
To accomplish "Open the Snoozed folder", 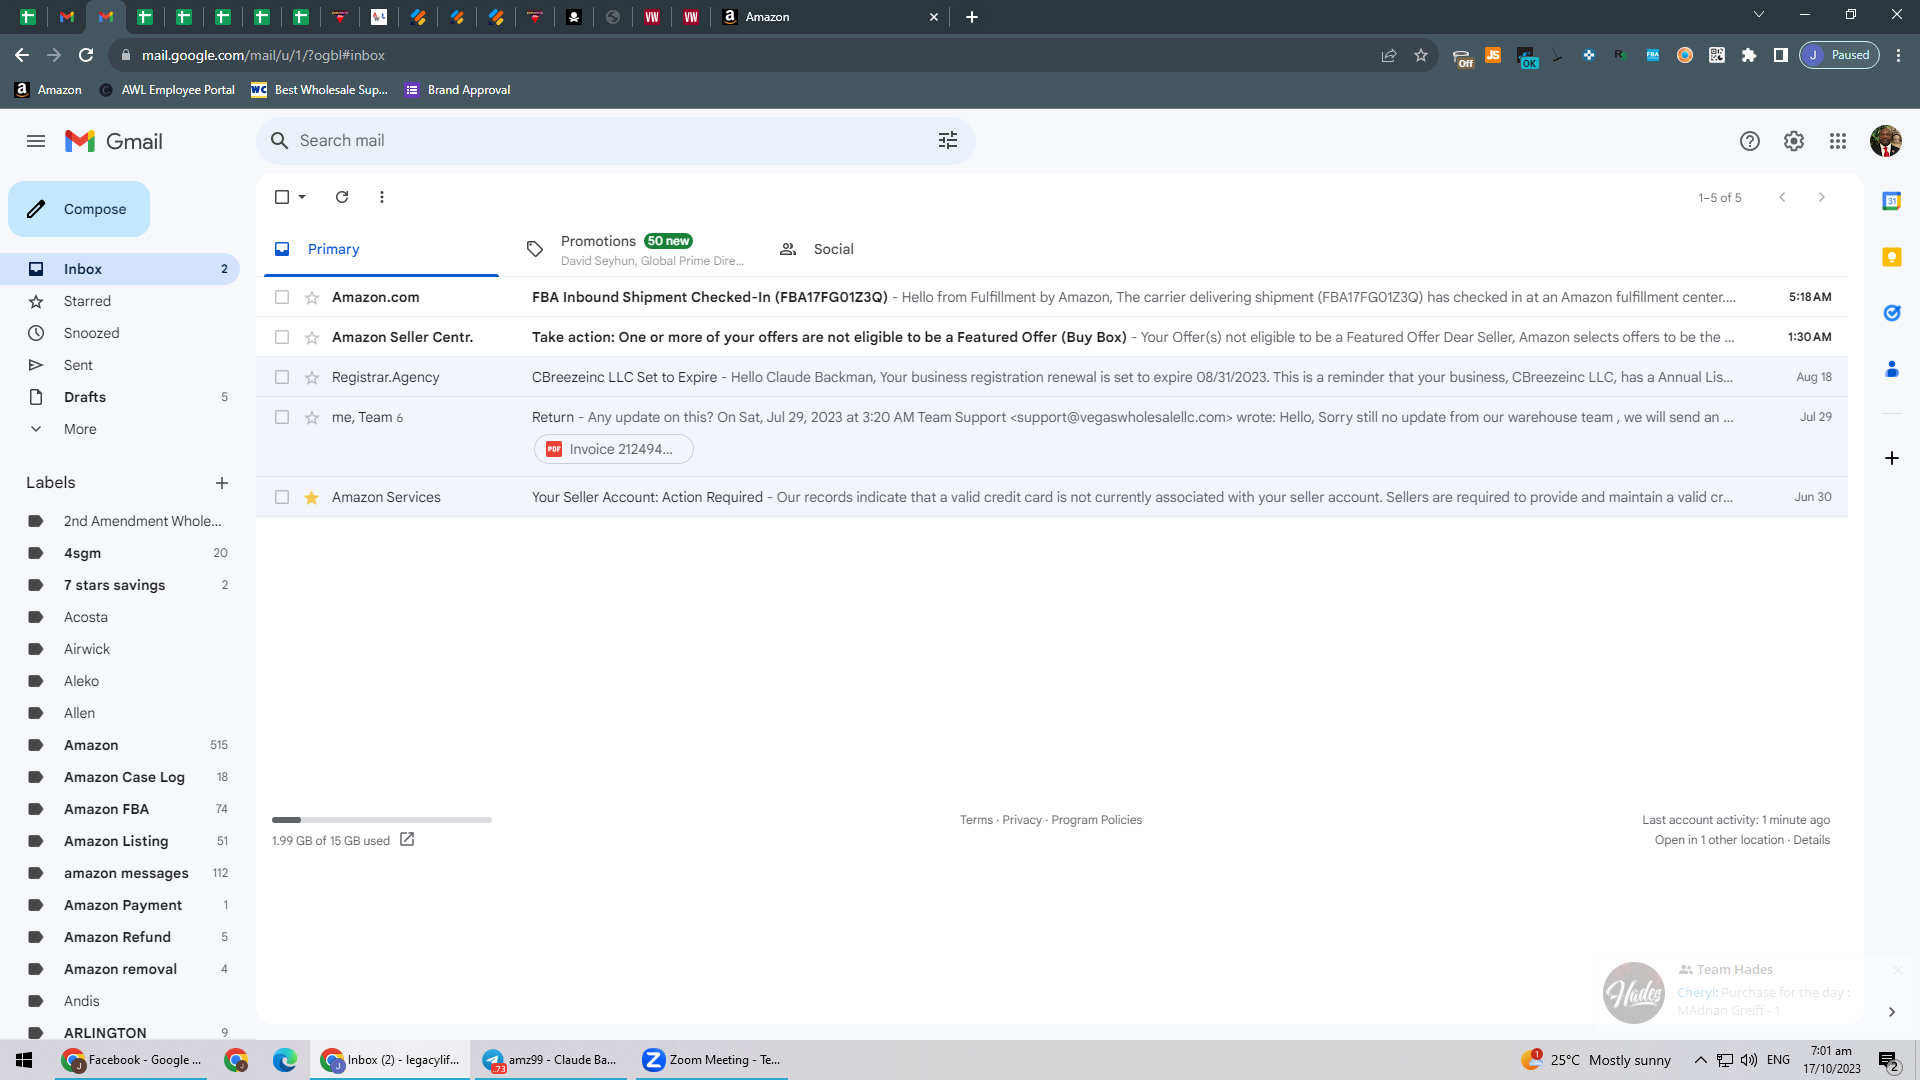I will 120,333.
